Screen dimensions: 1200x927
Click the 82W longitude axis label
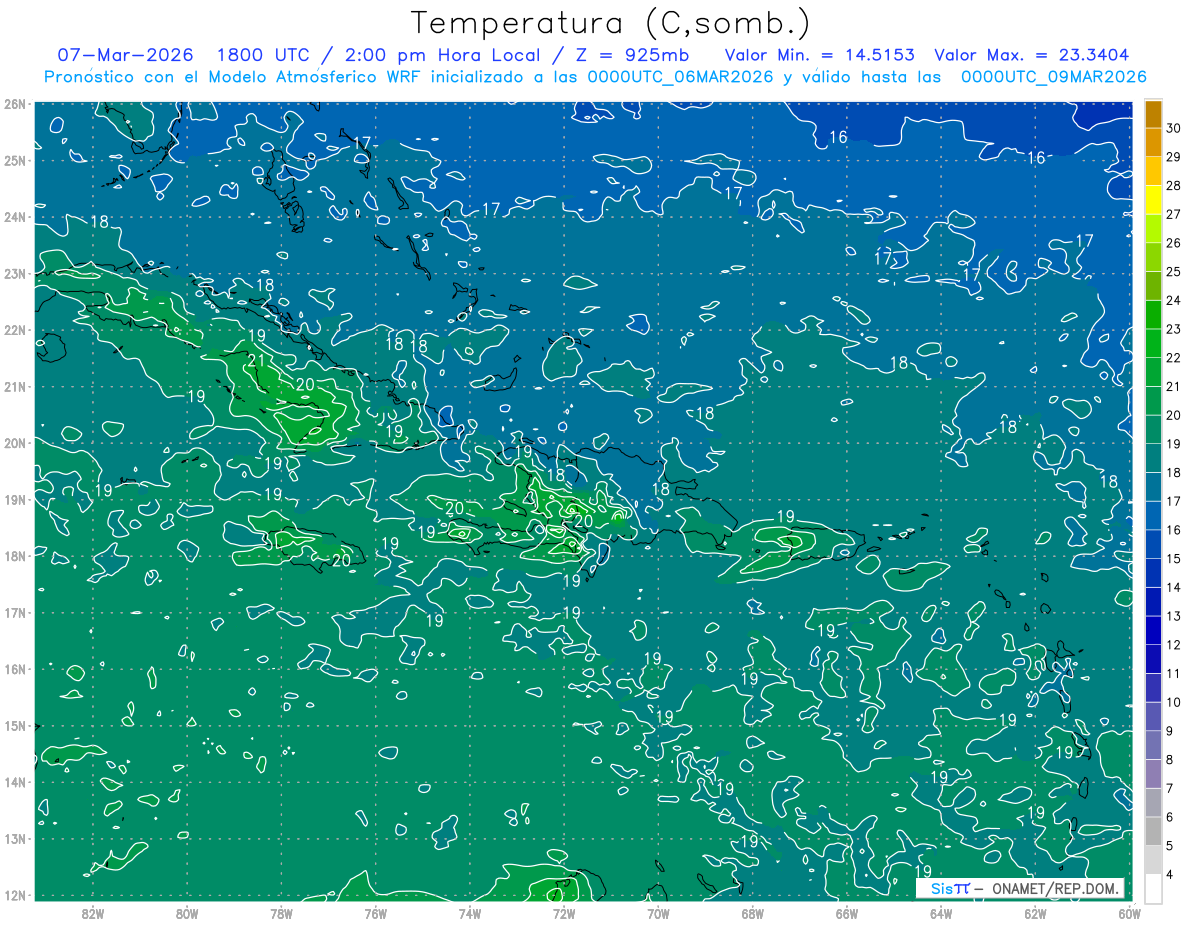pyautogui.click(x=93, y=914)
